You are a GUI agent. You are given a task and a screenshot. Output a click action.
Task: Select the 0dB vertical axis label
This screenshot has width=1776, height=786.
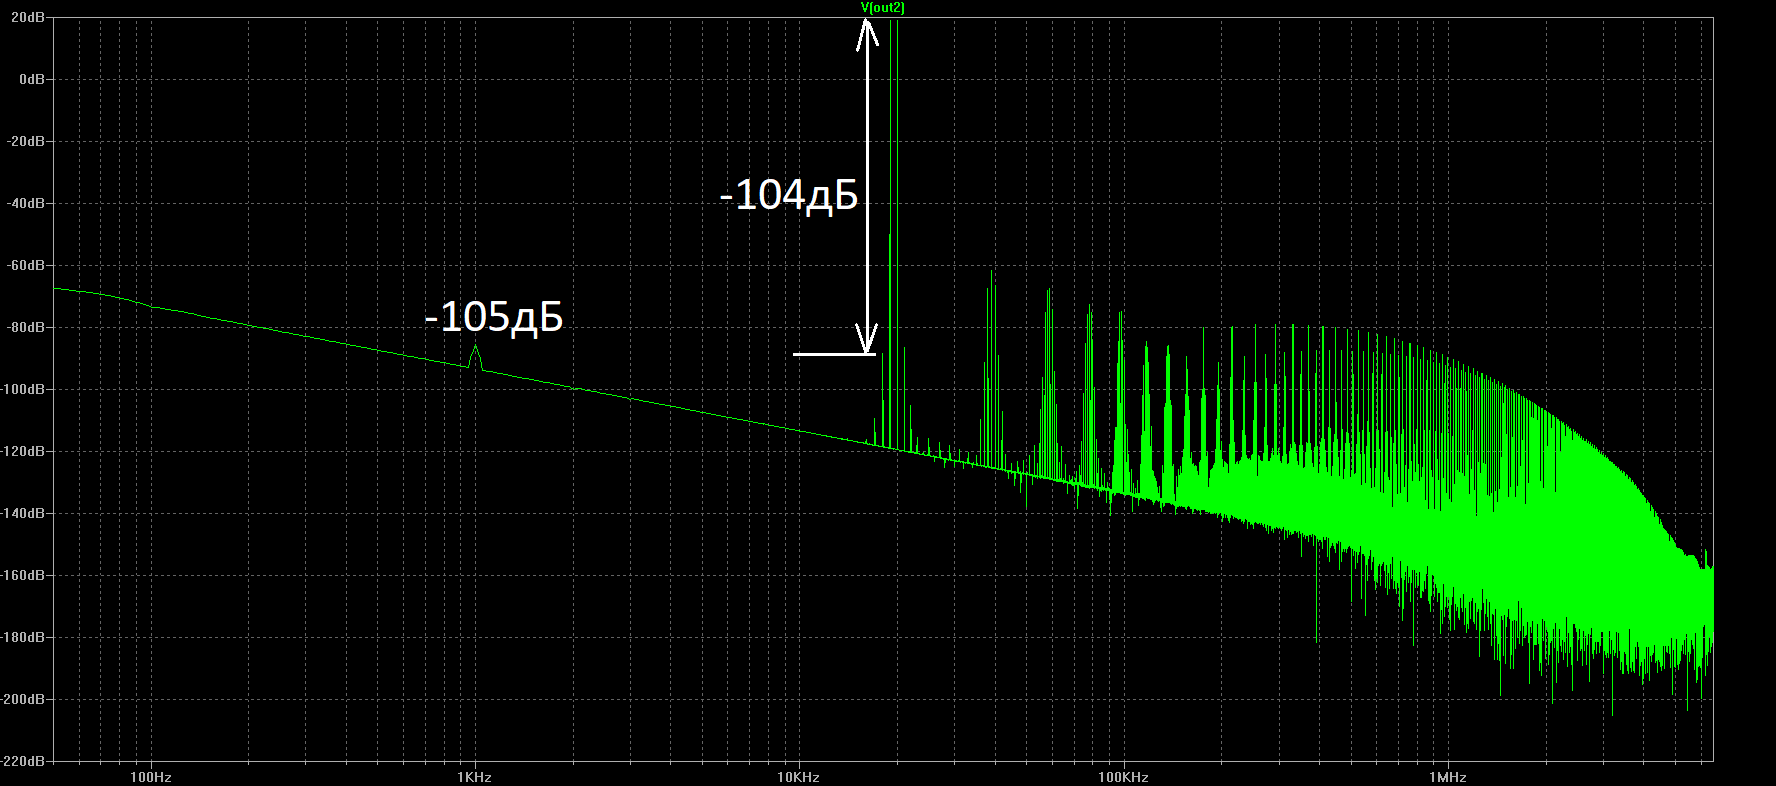coord(32,79)
